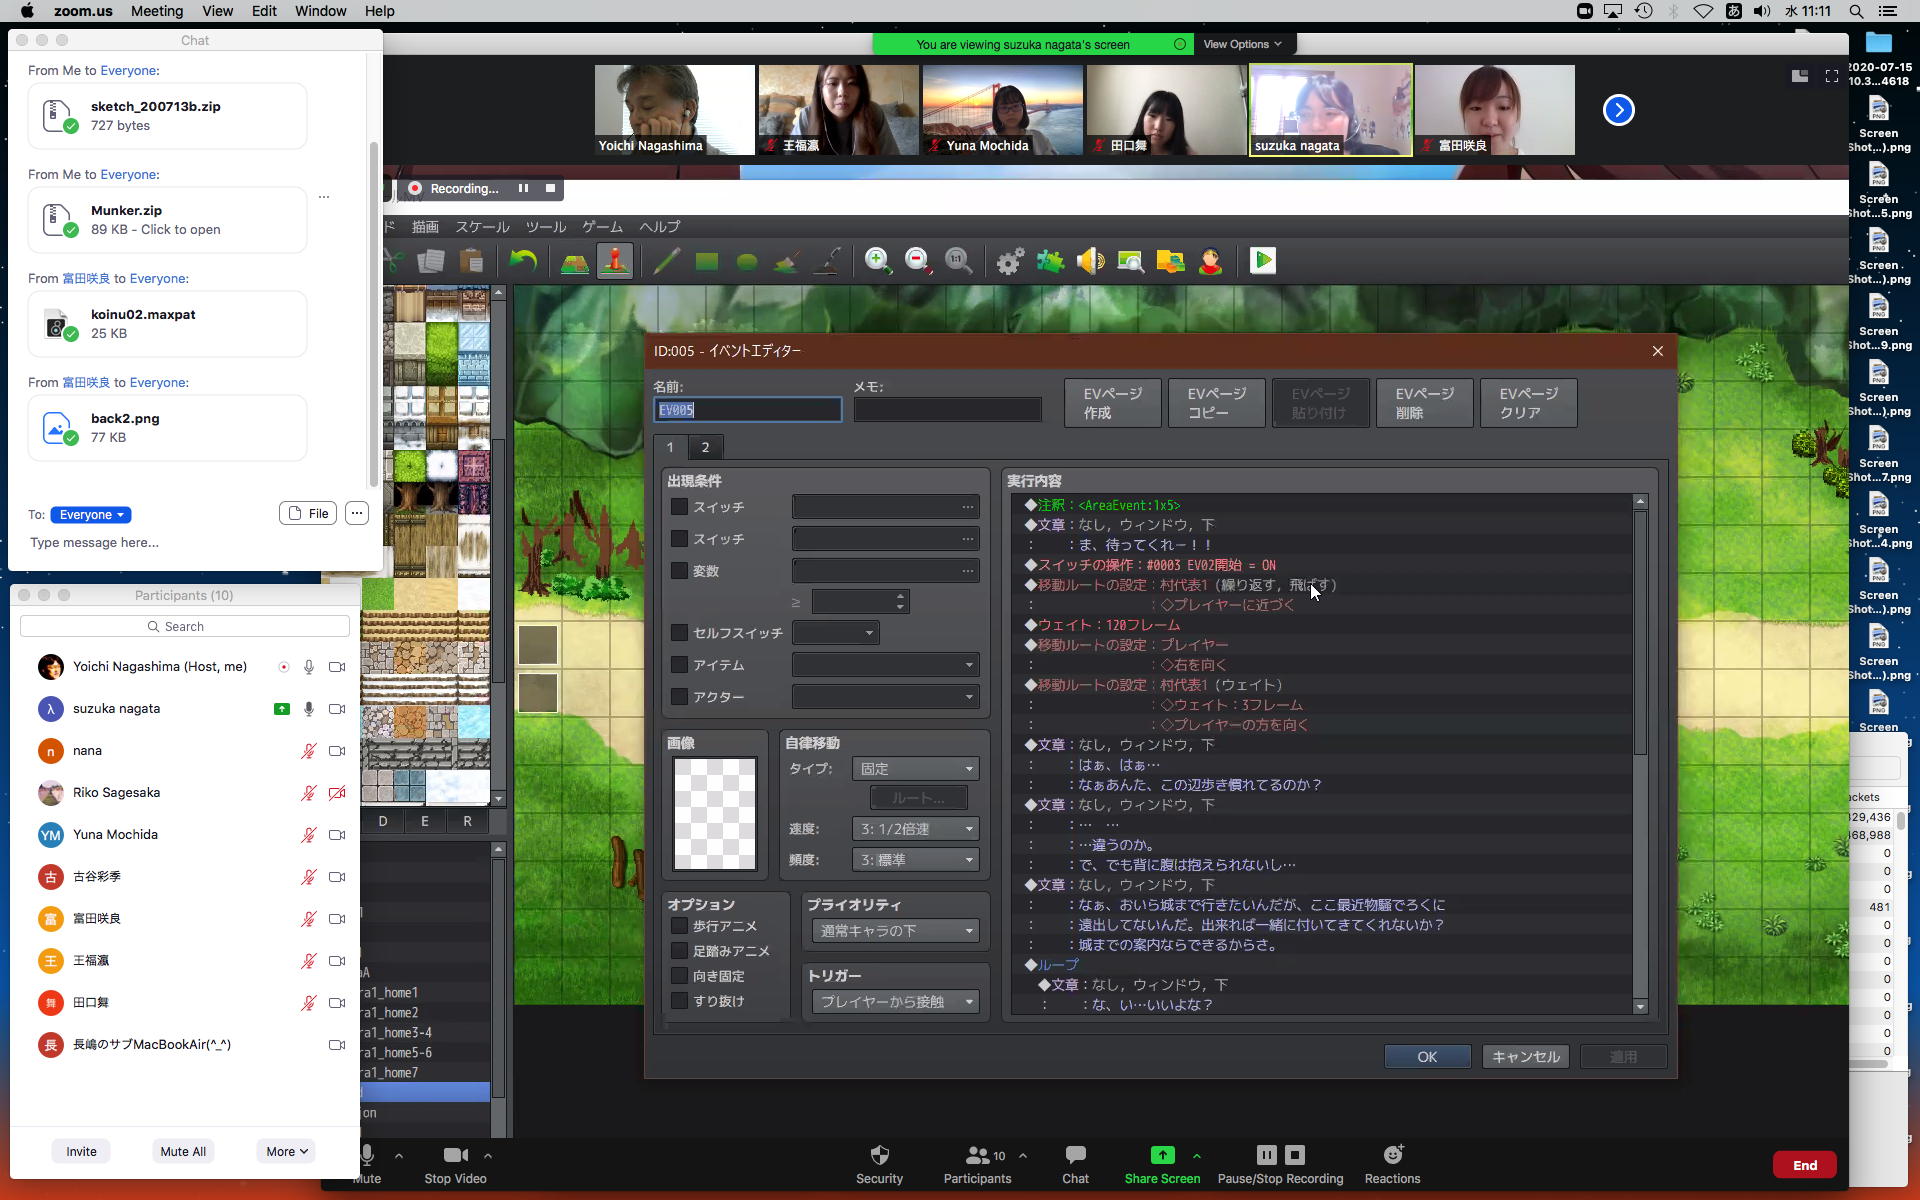Image resolution: width=1920 pixels, height=1200 pixels.
Task: Open the sound test speaker icon
Action: click(x=1090, y=261)
